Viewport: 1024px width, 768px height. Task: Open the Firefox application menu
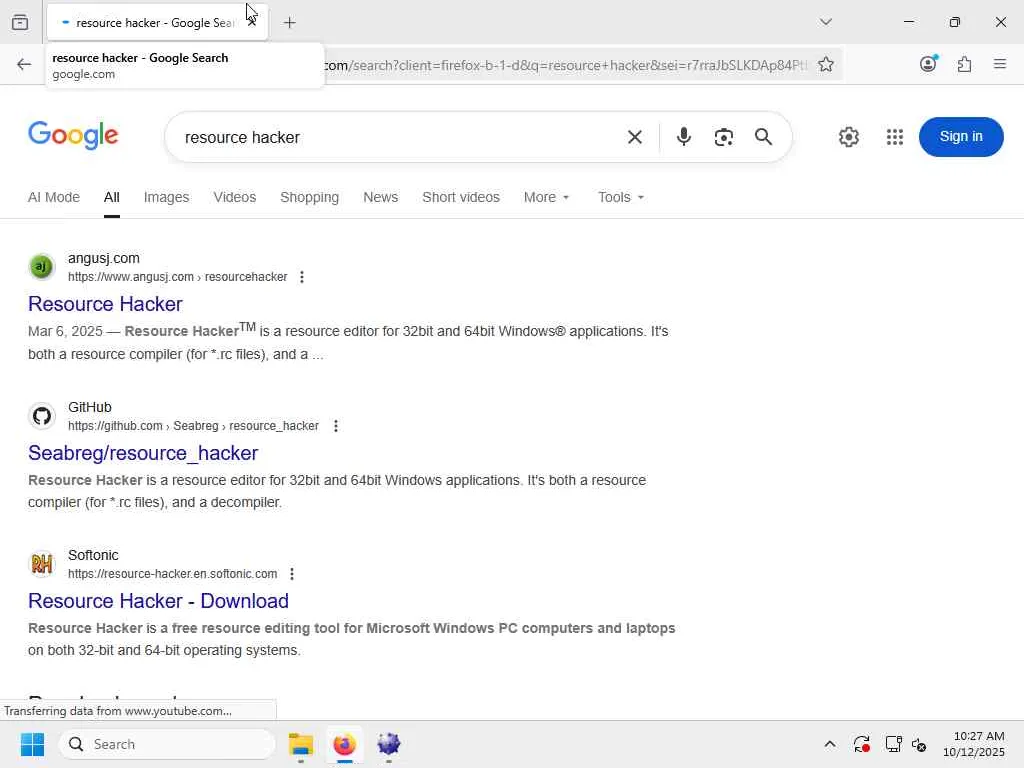click(x=999, y=64)
